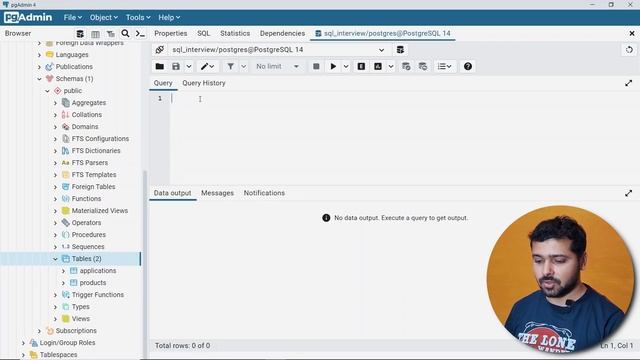Select Login/Group Roles in tree

(x=67, y=343)
